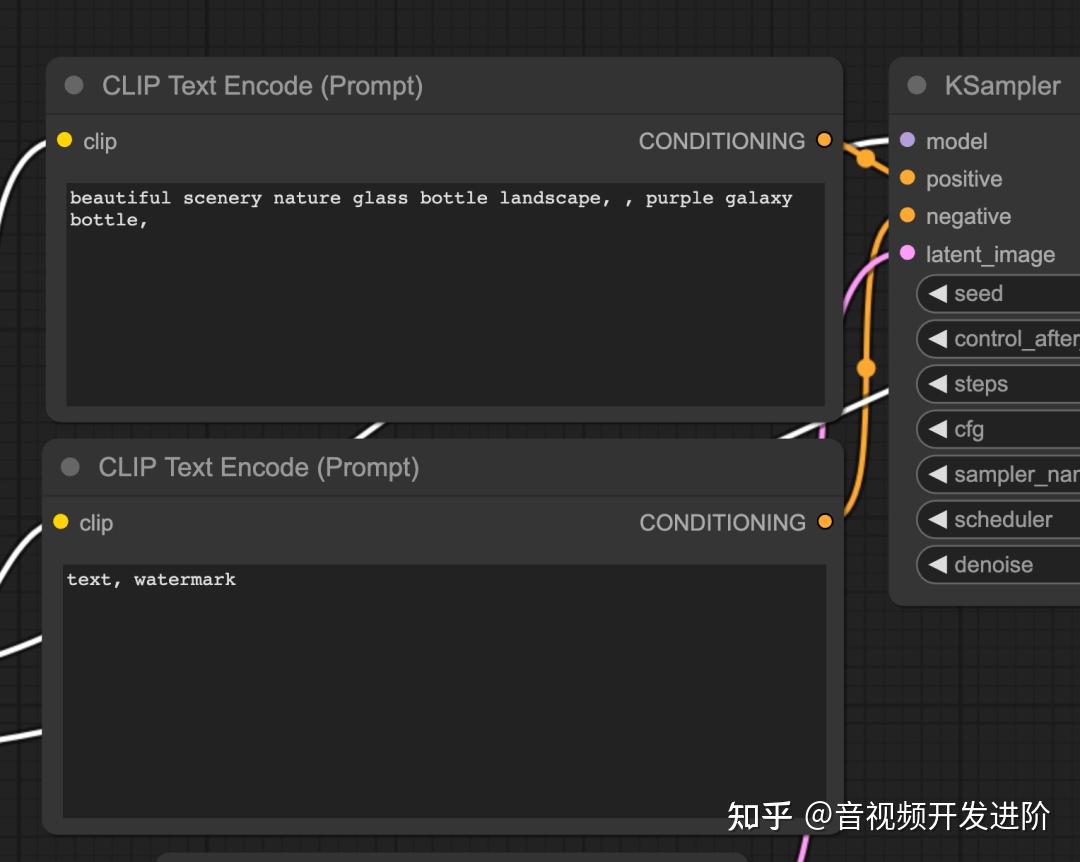Image resolution: width=1080 pixels, height=862 pixels.
Task: Click the clip input port on the positive prompt node
Action: (x=64, y=141)
